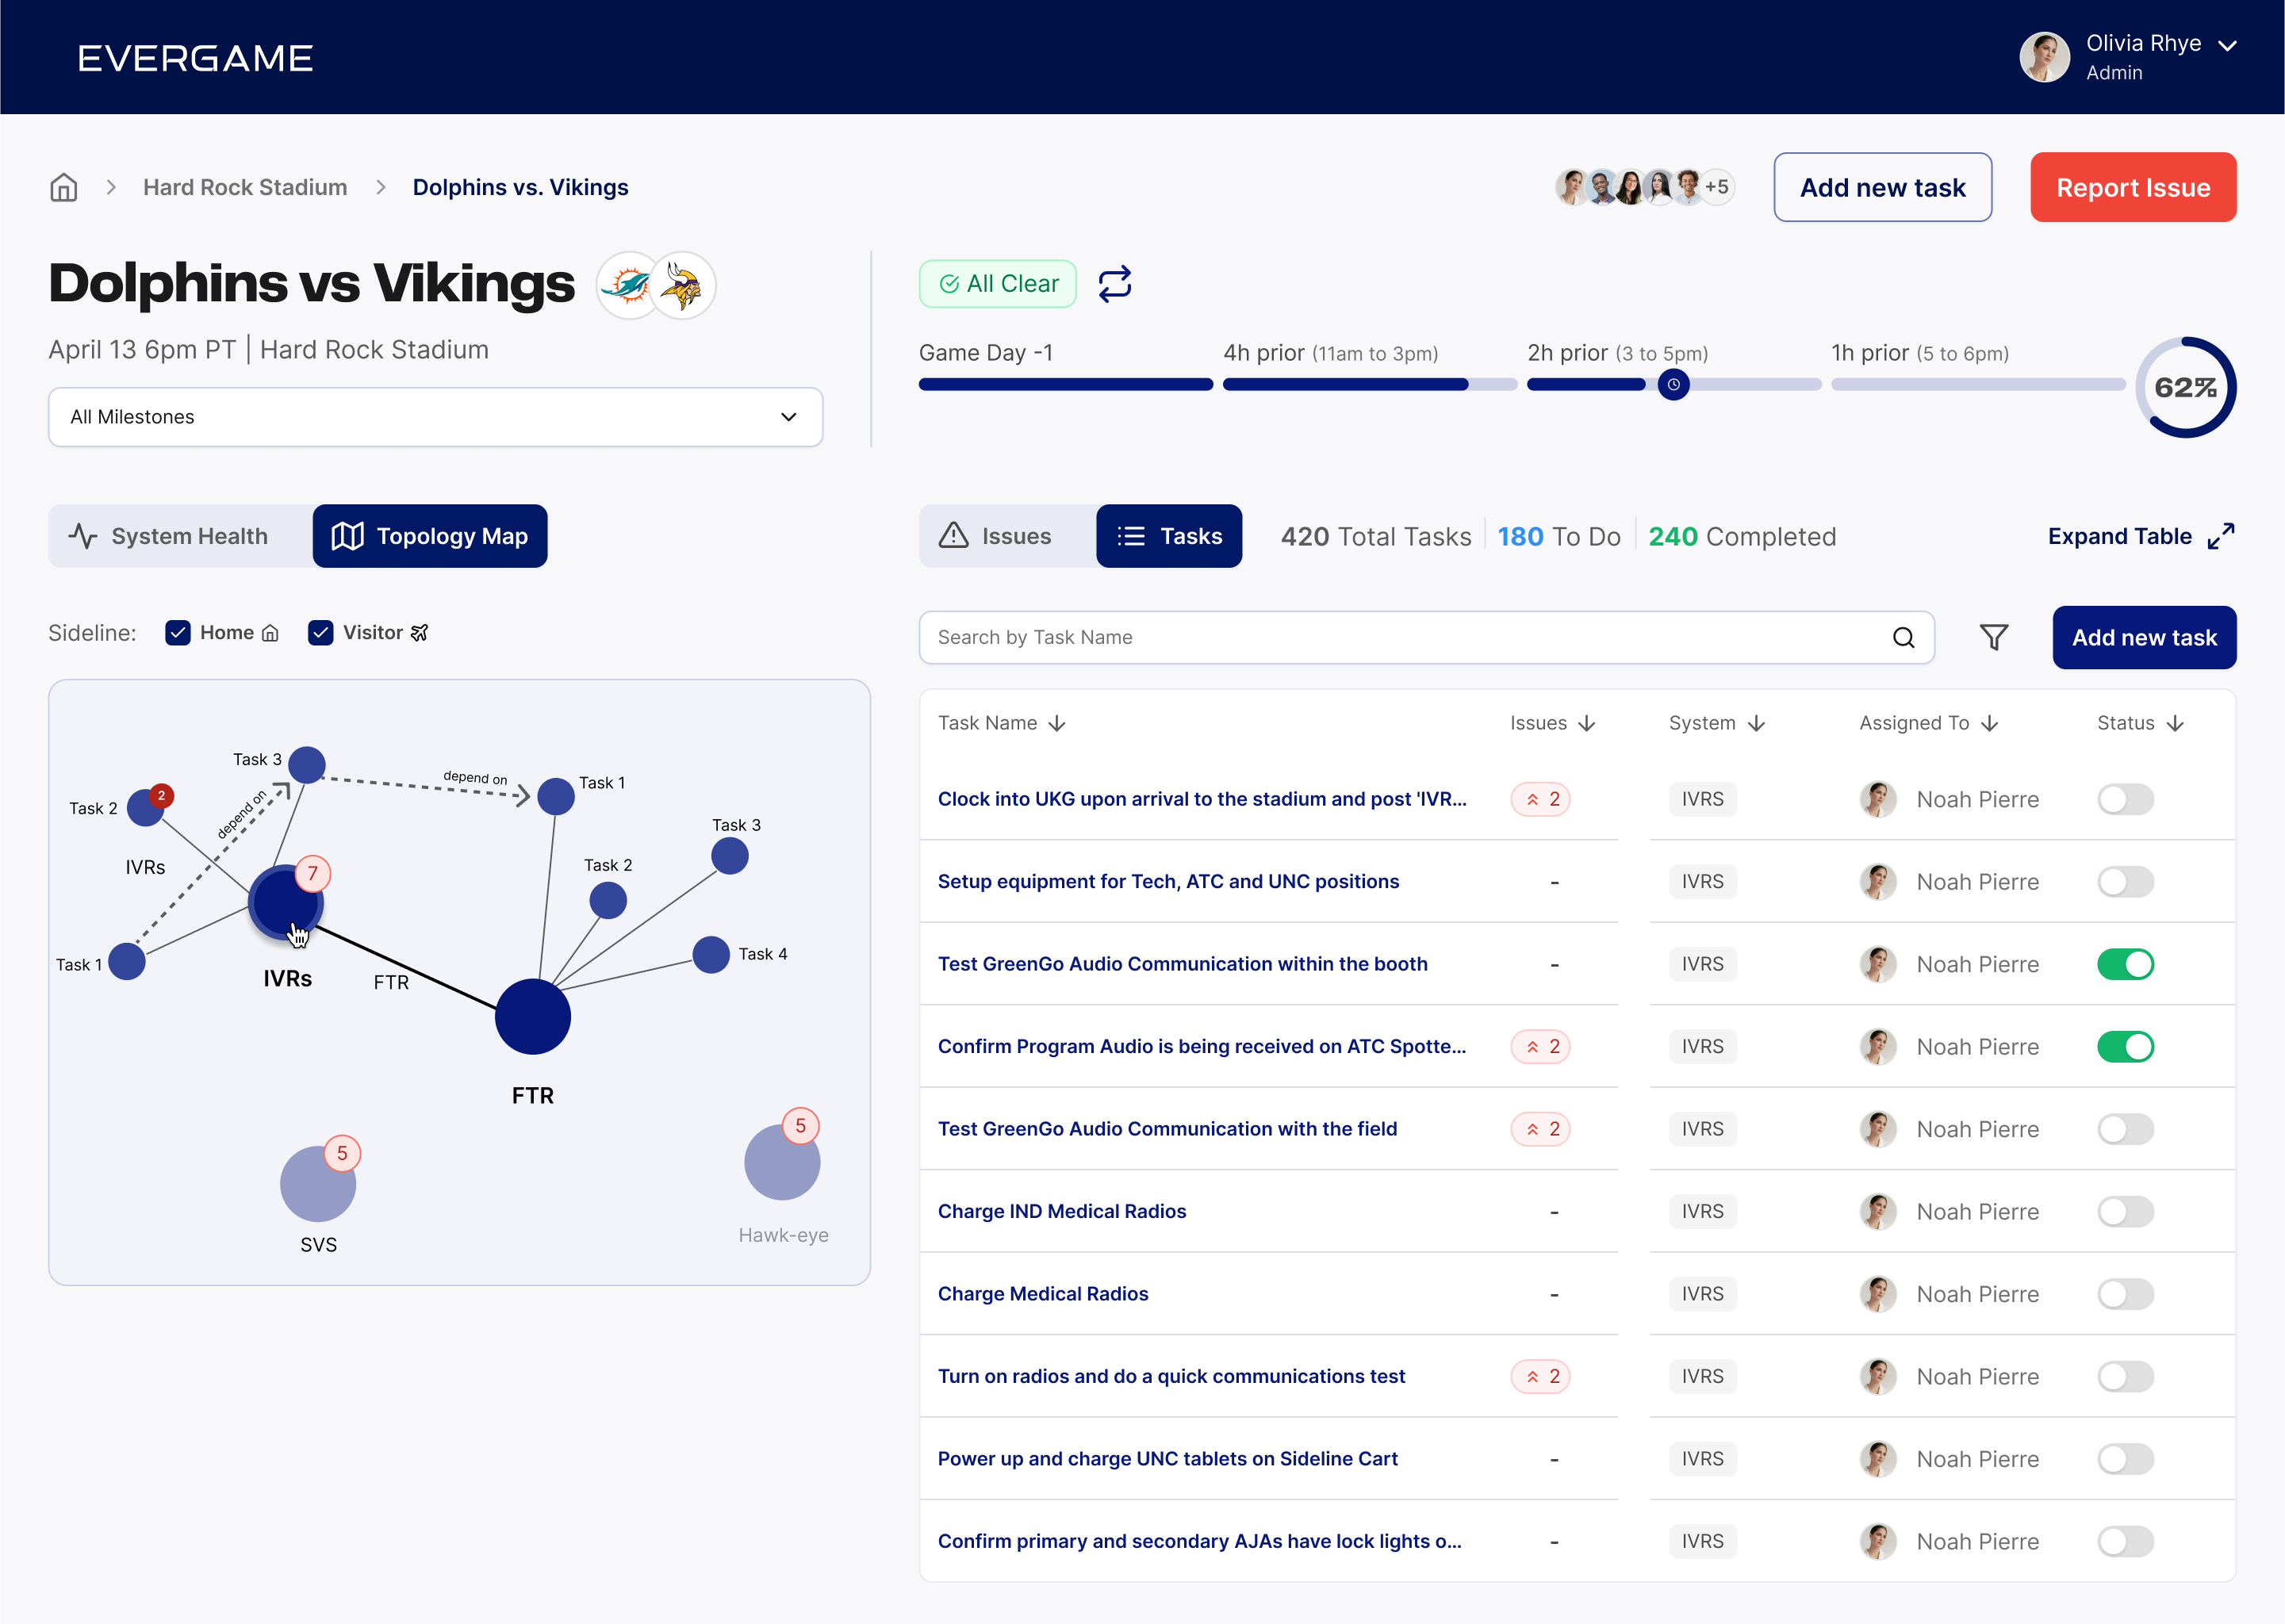Click the +5 team members avatar

(x=1716, y=187)
